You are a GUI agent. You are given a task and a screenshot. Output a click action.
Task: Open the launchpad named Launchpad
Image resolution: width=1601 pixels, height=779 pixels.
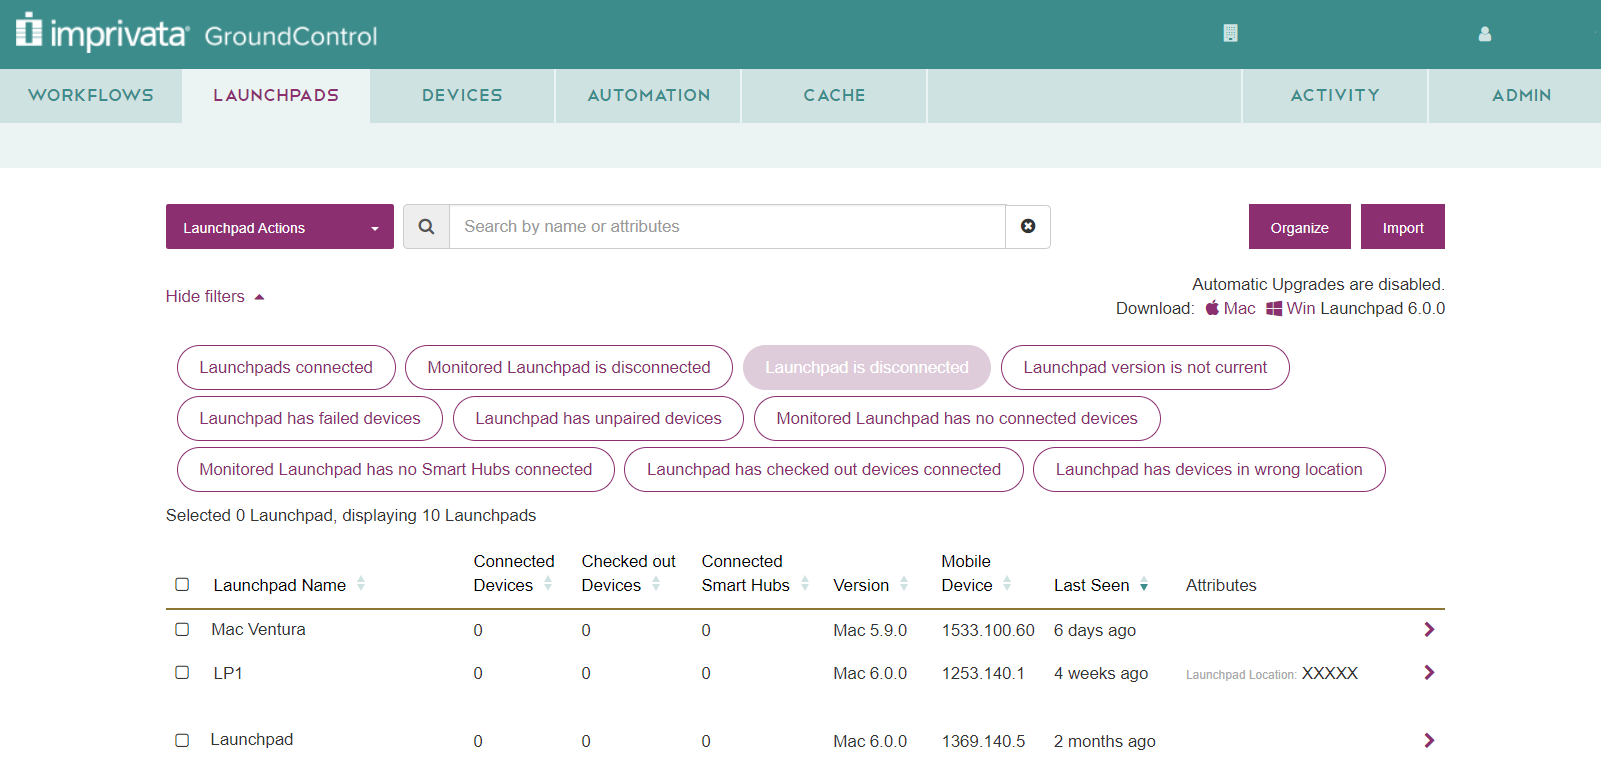[x=252, y=739]
